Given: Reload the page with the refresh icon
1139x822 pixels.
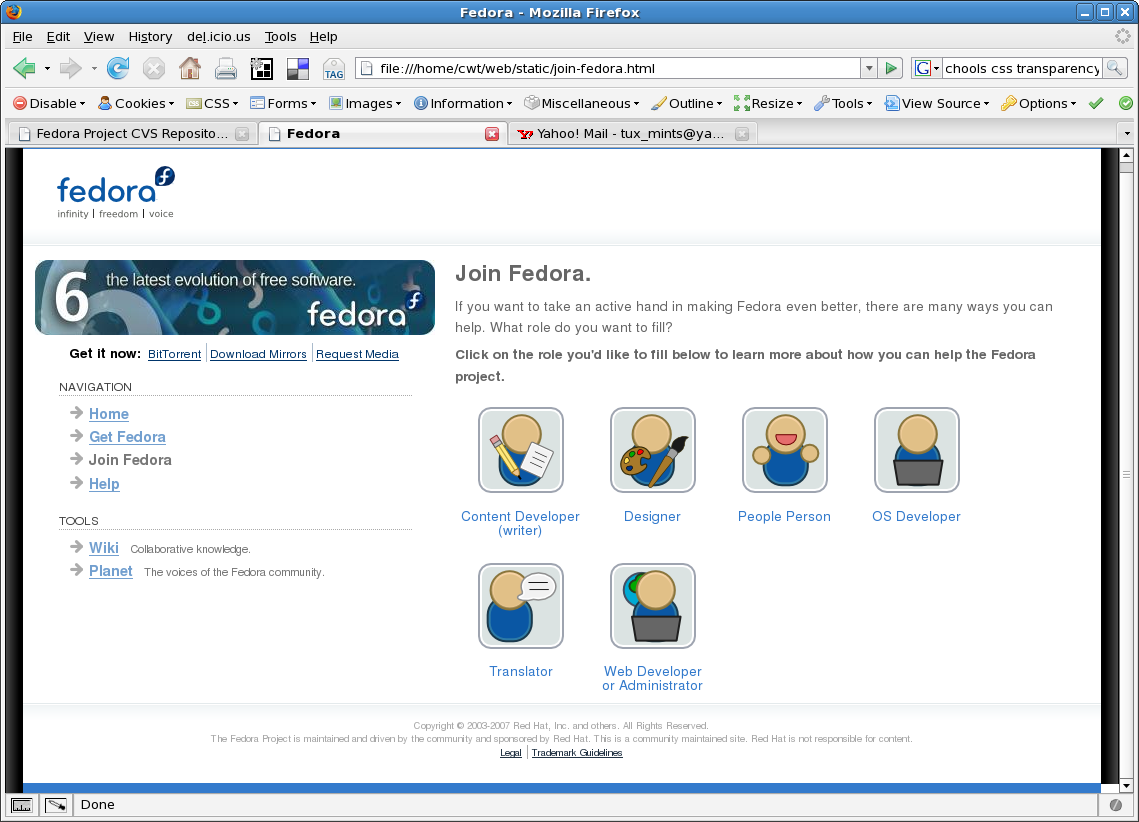Looking at the screenshot, I should coord(118,68).
